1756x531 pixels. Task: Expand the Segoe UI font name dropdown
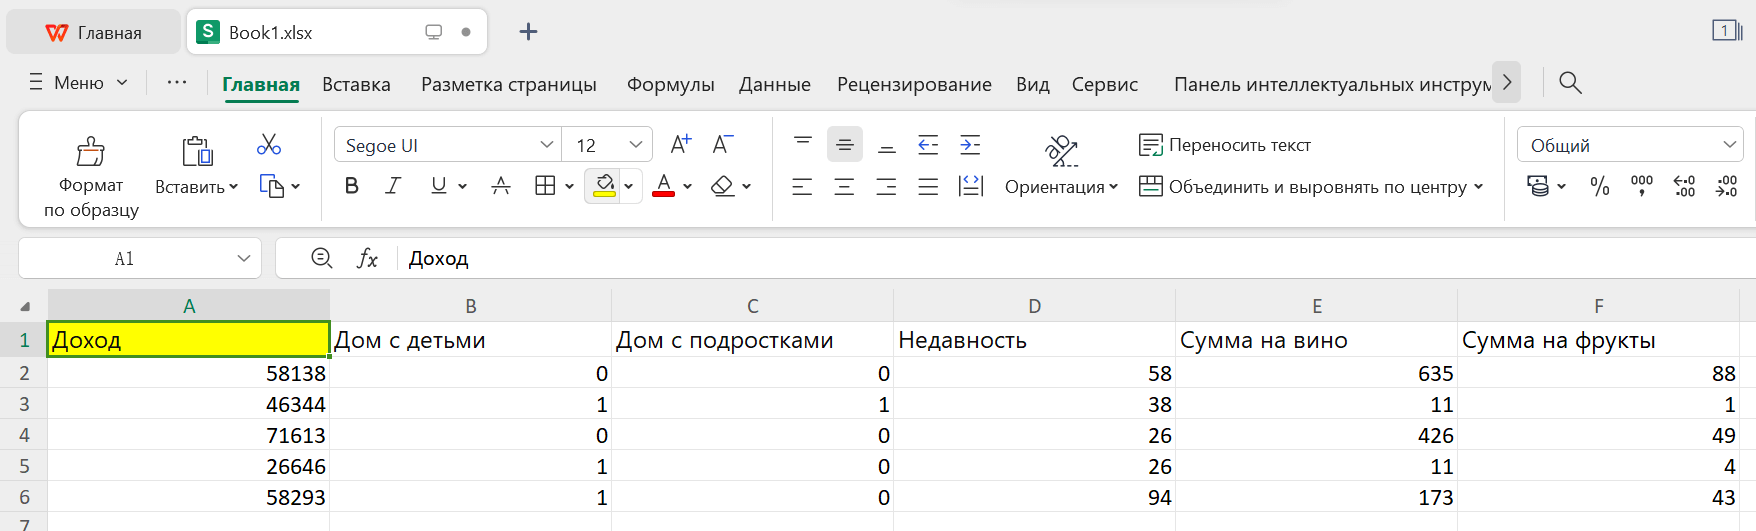[547, 145]
